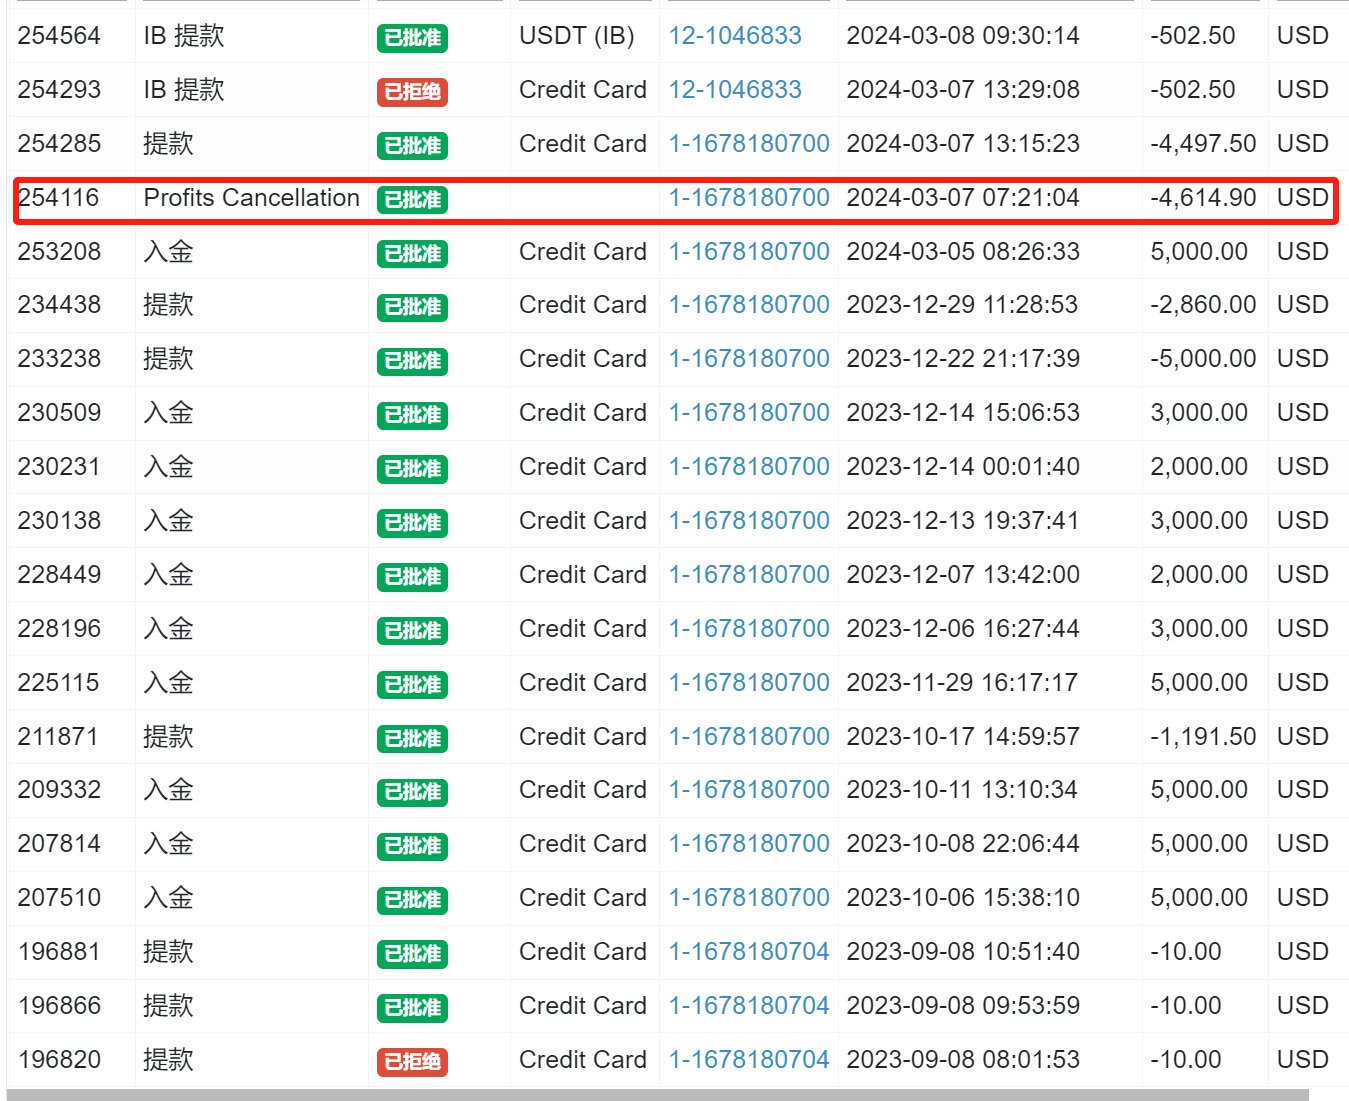Click account 1-1678180704 in row 196881

(749, 952)
